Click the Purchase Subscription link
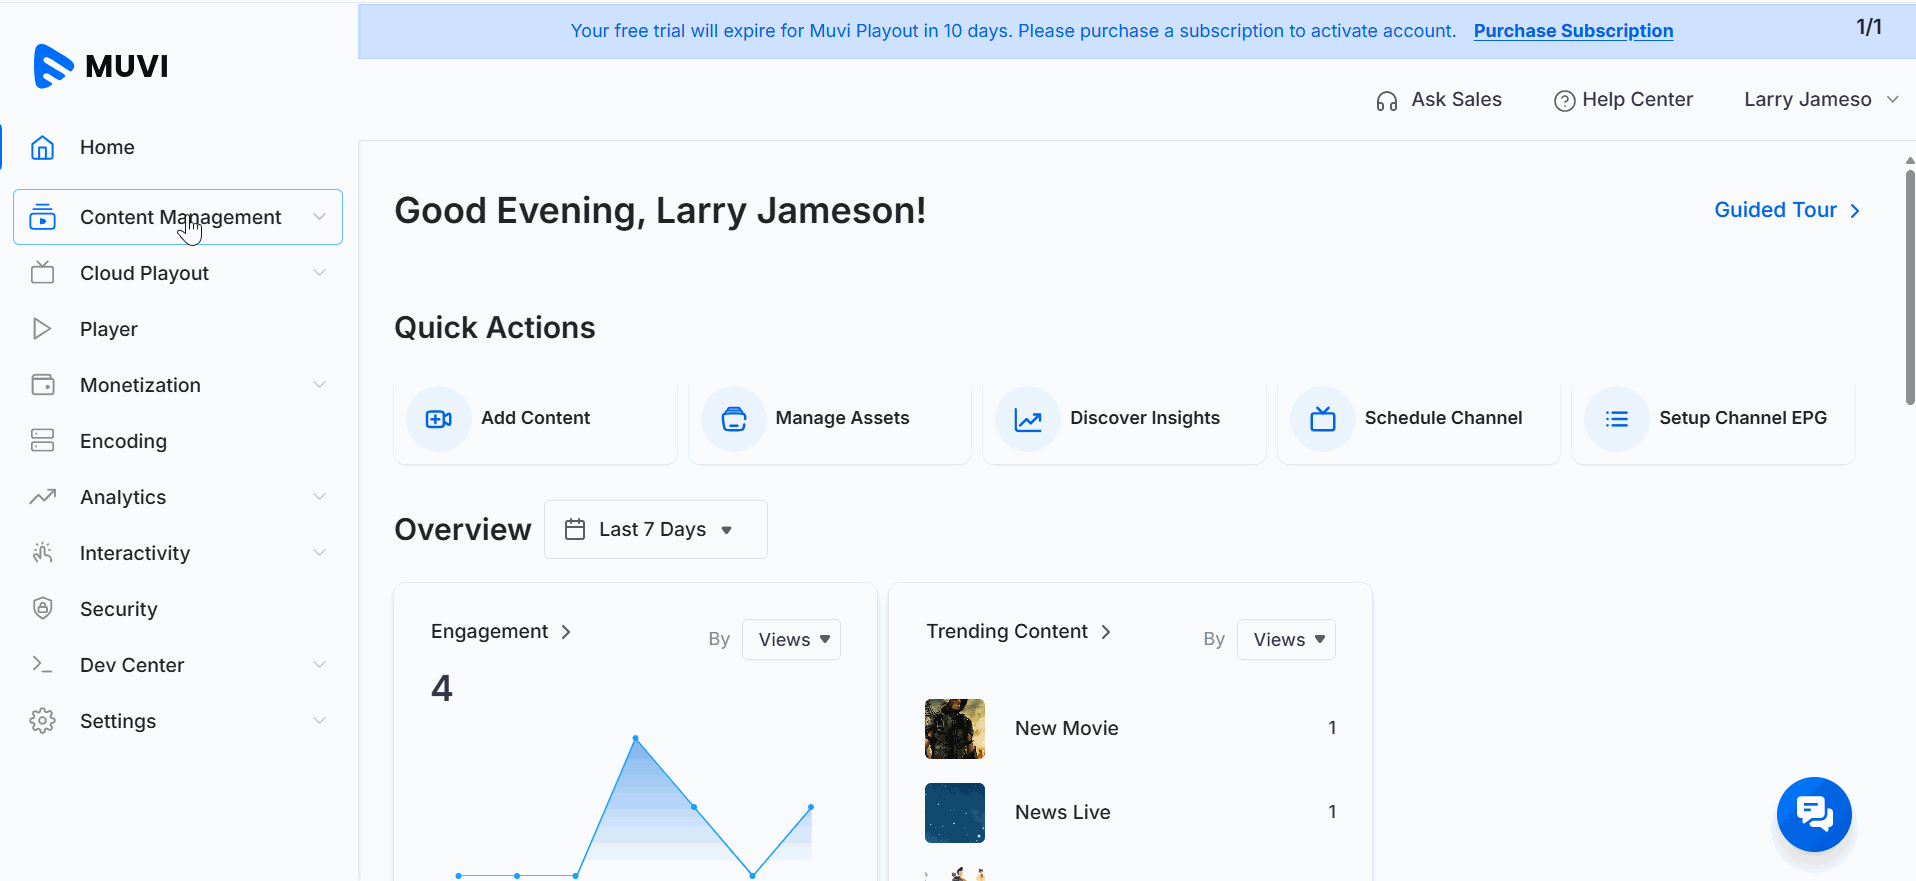This screenshot has width=1916, height=881. click(x=1573, y=31)
